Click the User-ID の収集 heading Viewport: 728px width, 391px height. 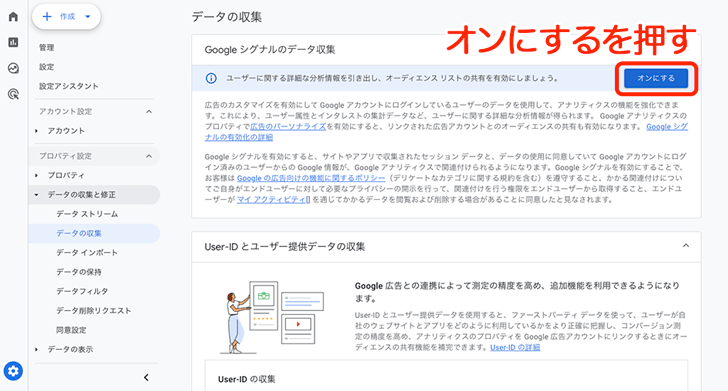(x=247, y=379)
